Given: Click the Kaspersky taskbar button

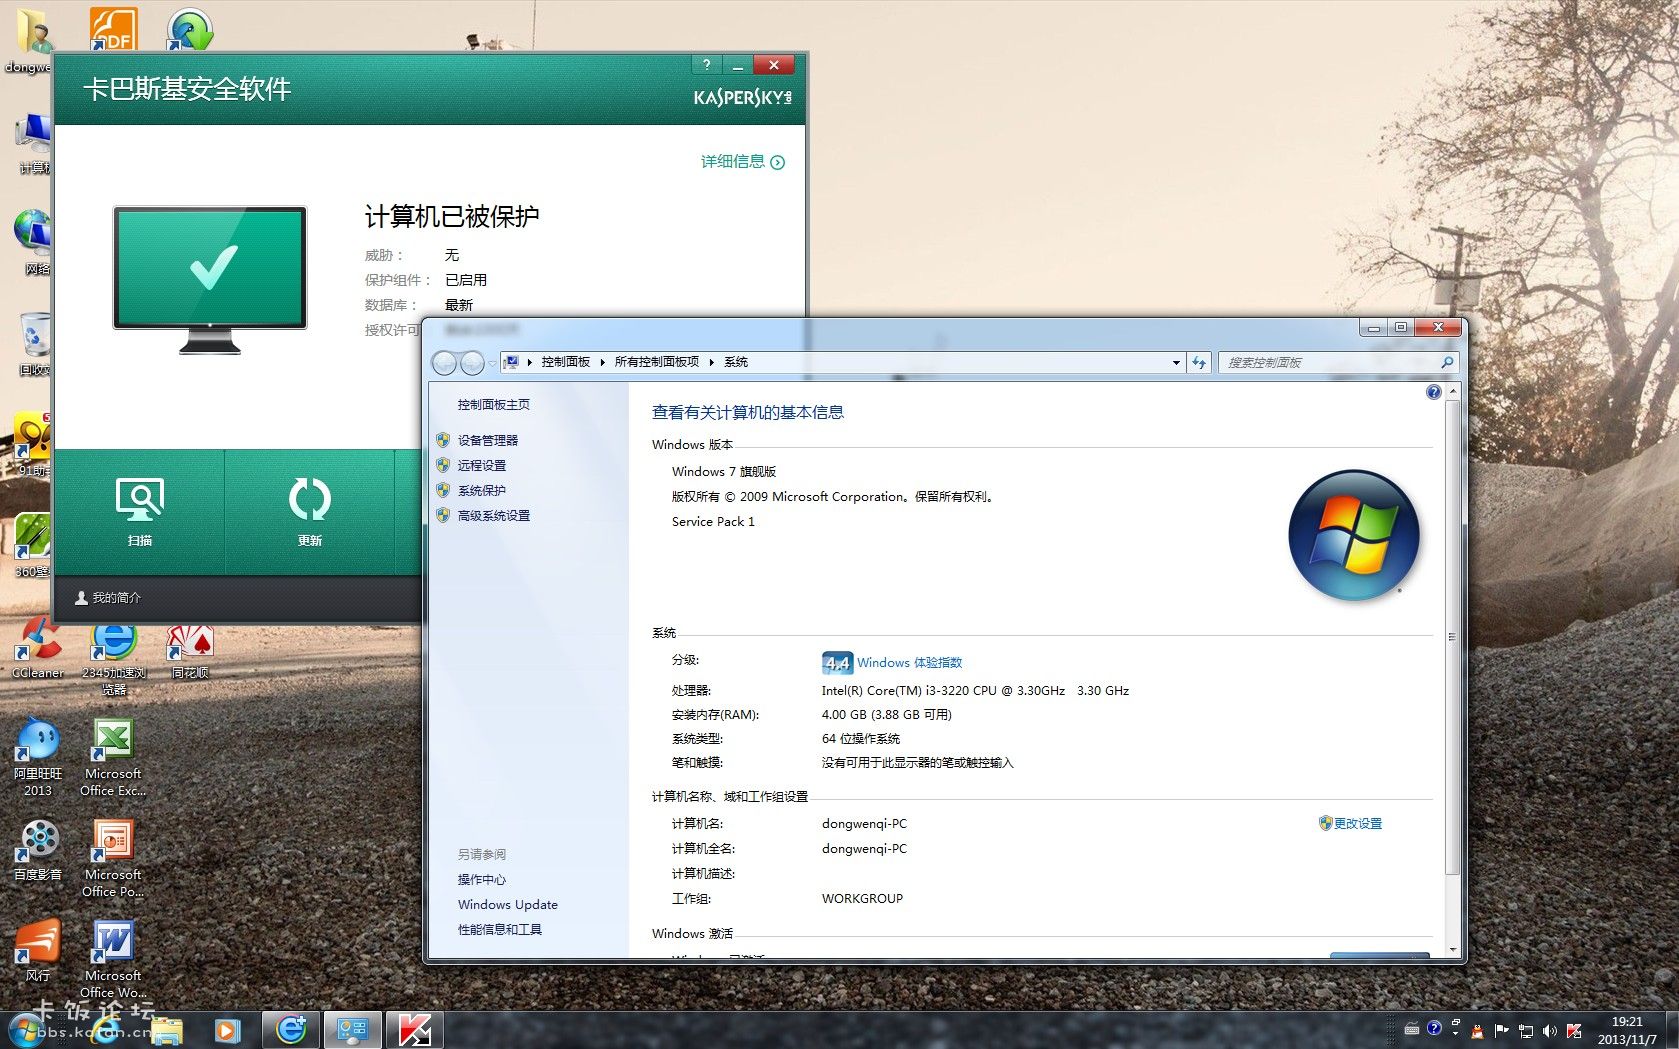Looking at the screenshot, I should 414,1030.
